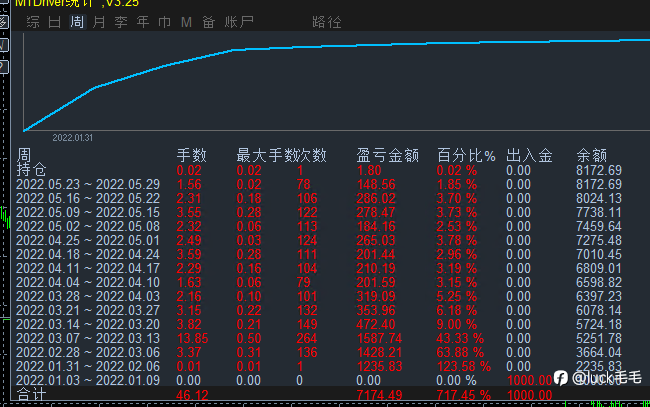Screen dimensions: 650x407
Task: Switch to the 综 summary tab
Action: [33, 22]
